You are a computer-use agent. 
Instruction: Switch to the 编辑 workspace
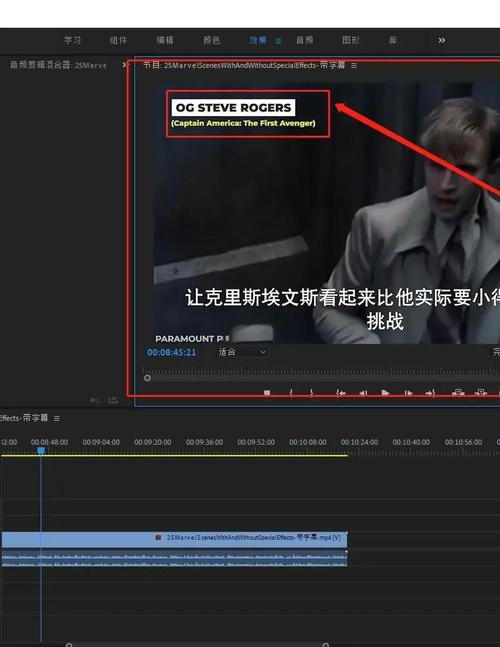pos(165,40)
